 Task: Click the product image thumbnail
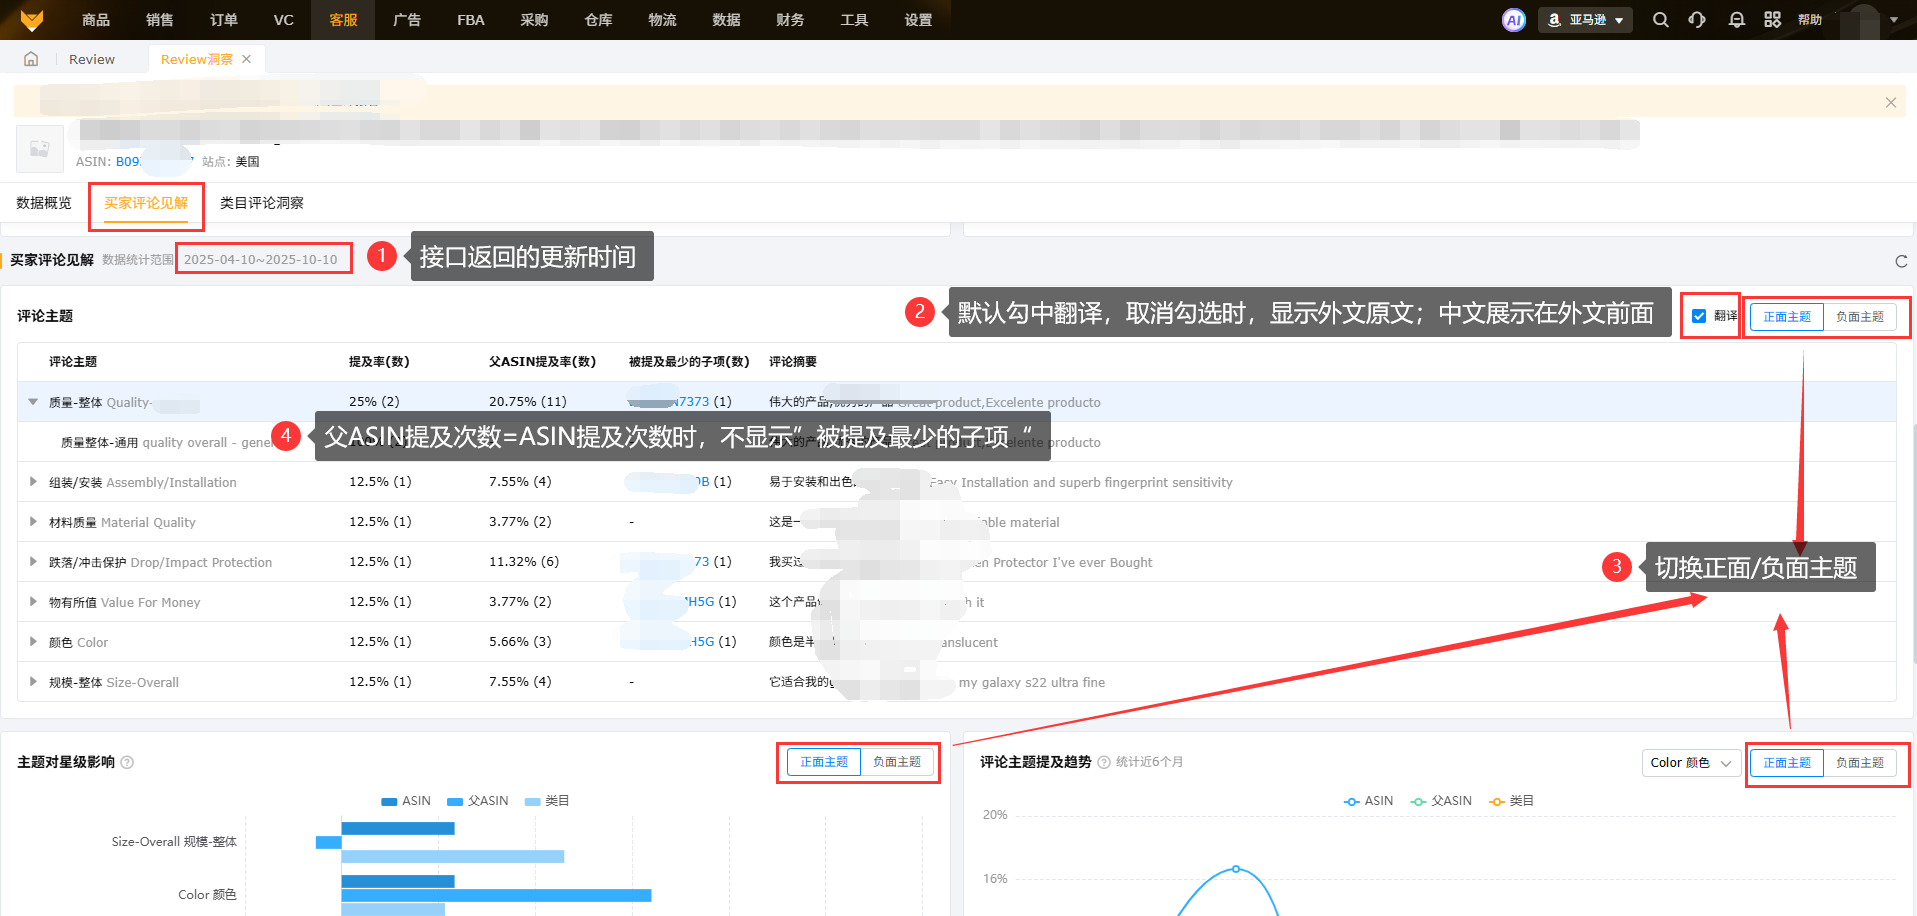pyautogui.click(x=40, y=149)
